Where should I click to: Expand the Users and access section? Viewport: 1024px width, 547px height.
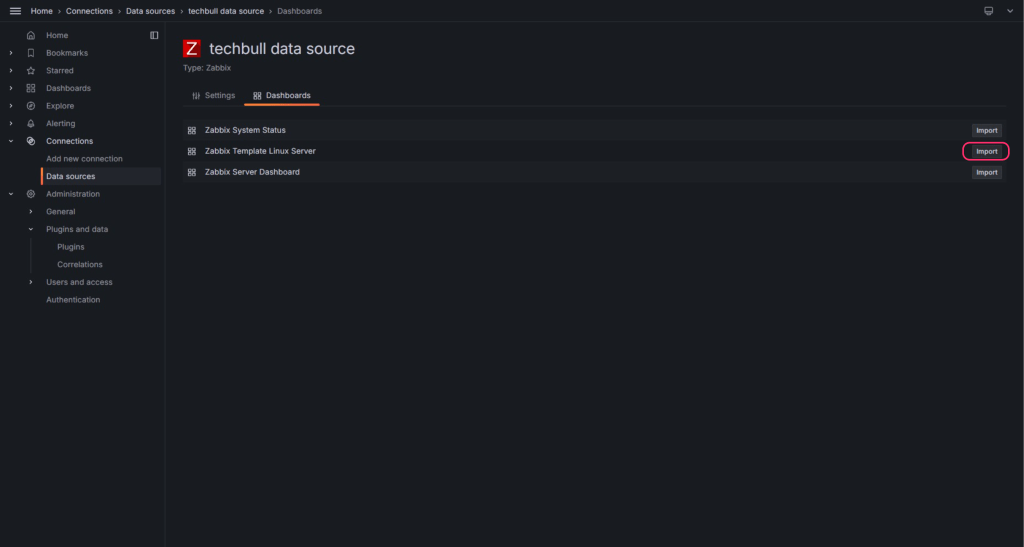tap(31, 282)
